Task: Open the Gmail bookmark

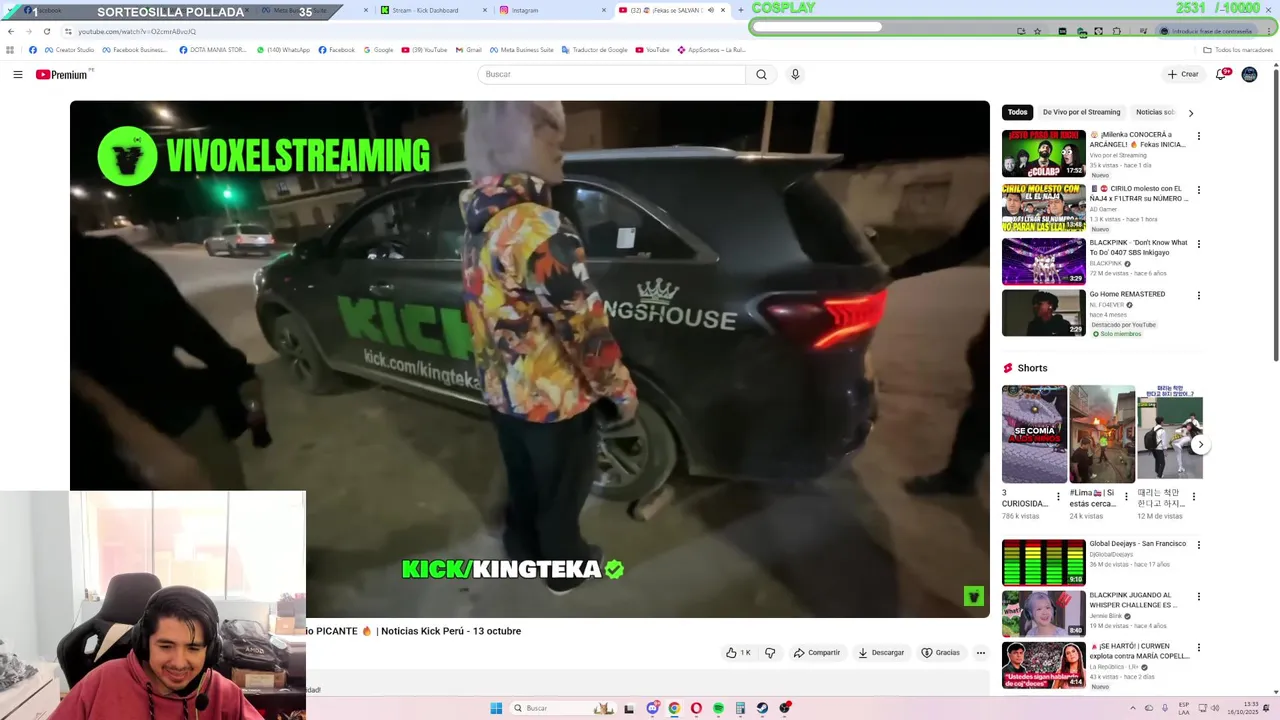Action: (468, 50)
